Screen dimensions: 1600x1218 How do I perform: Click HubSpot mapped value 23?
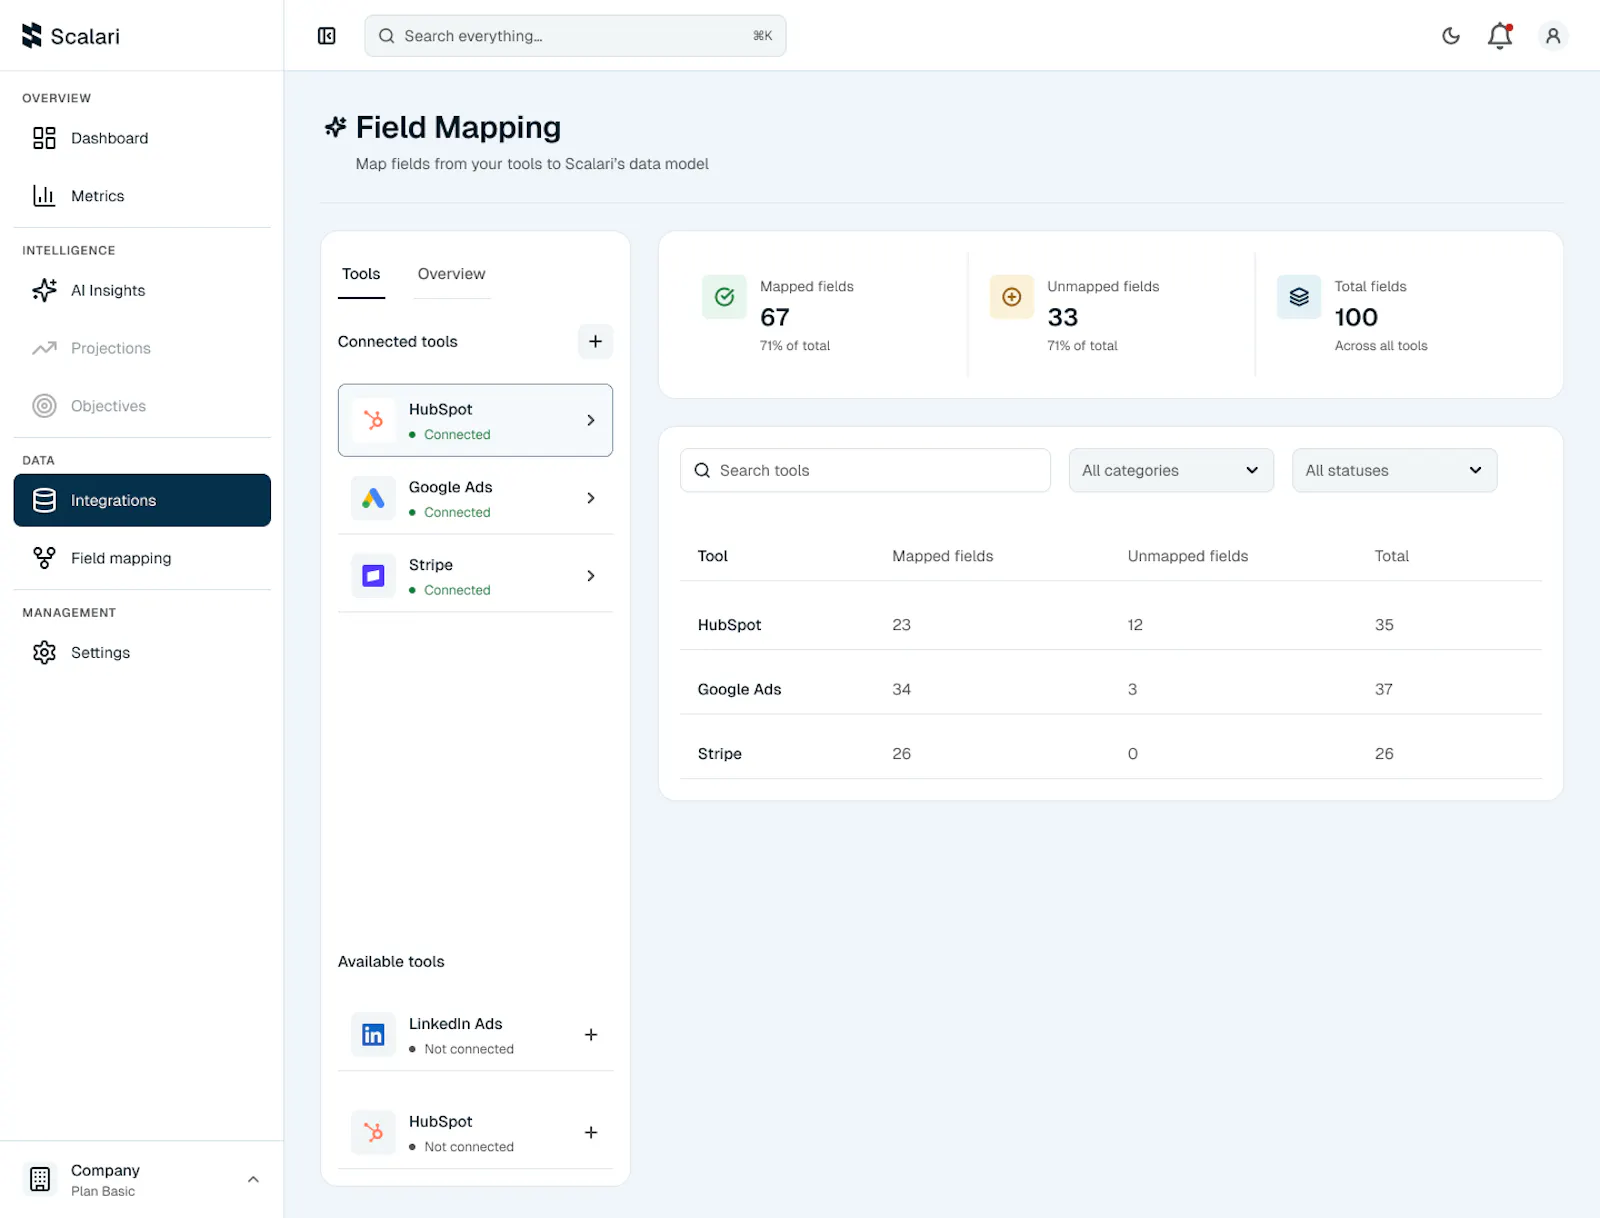901,625
